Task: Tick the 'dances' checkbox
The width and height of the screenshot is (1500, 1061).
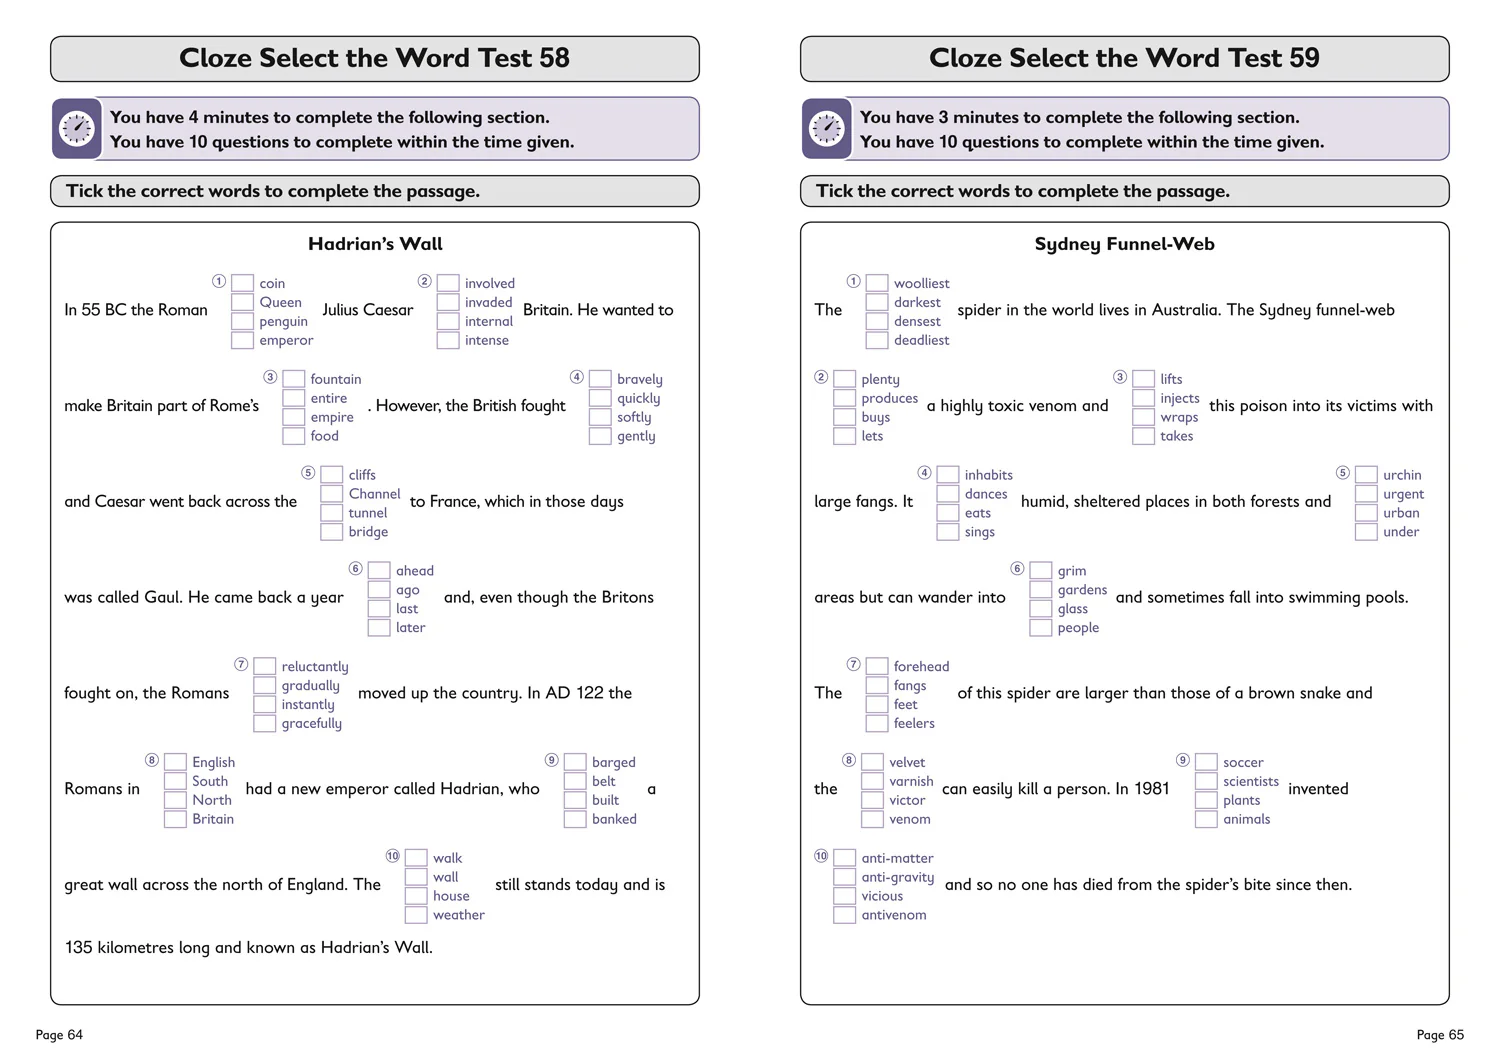Action: [948, 494]
